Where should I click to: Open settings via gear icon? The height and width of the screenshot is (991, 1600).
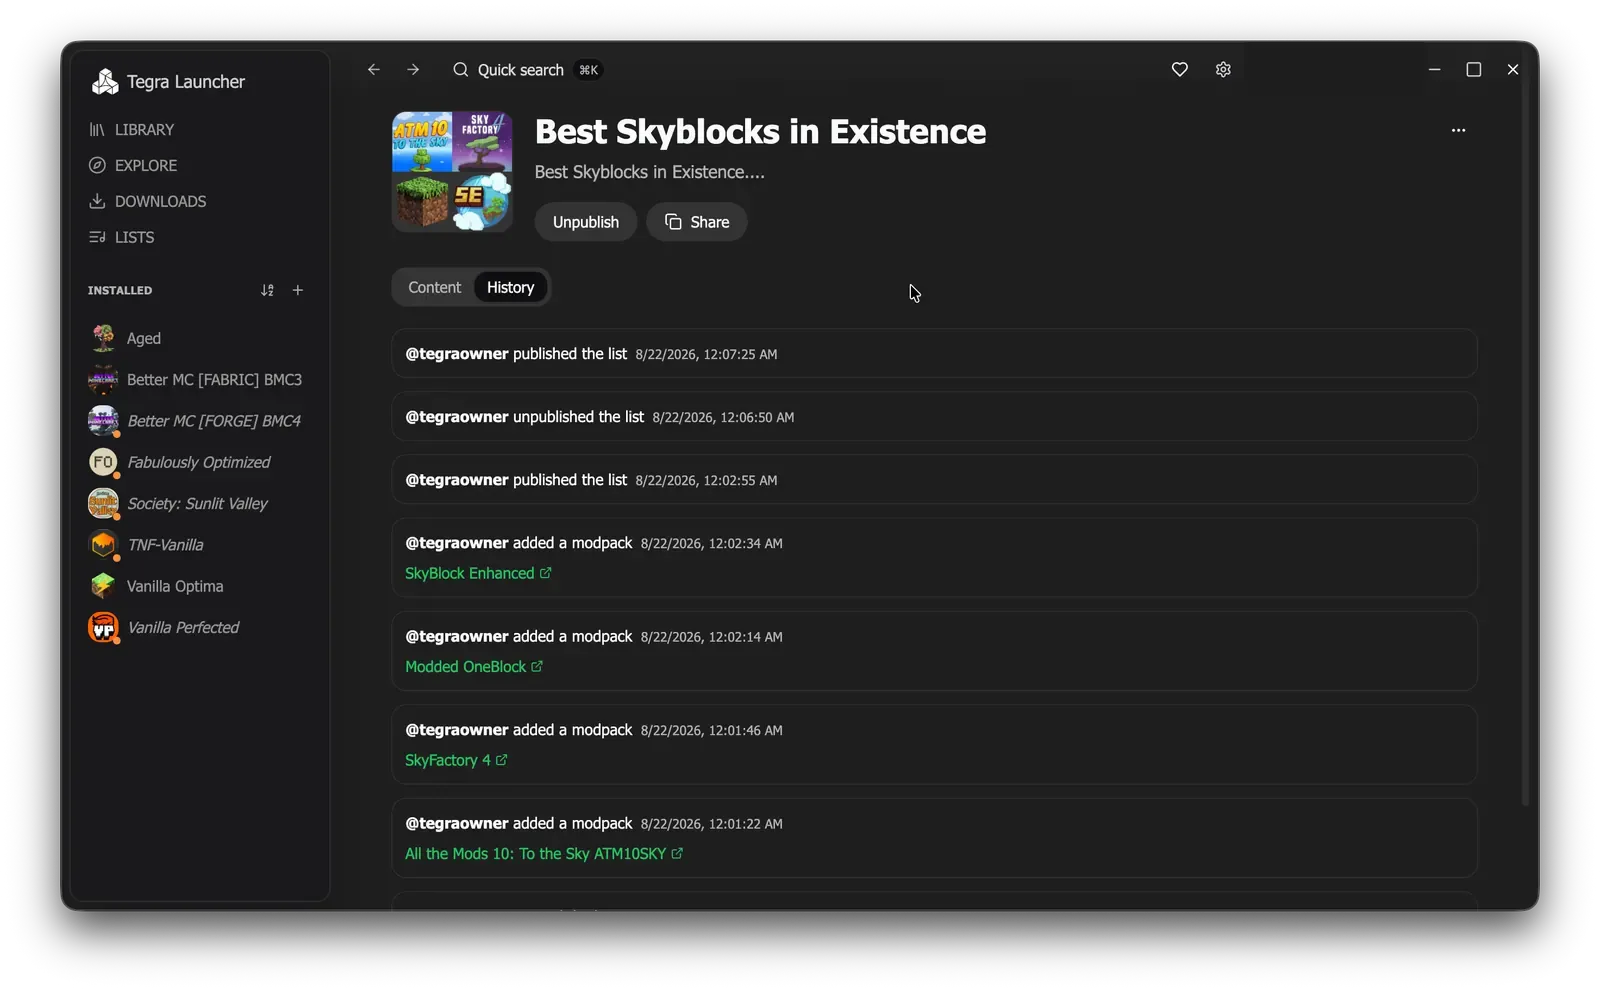pyautogui.click(x=1223, y=70)
